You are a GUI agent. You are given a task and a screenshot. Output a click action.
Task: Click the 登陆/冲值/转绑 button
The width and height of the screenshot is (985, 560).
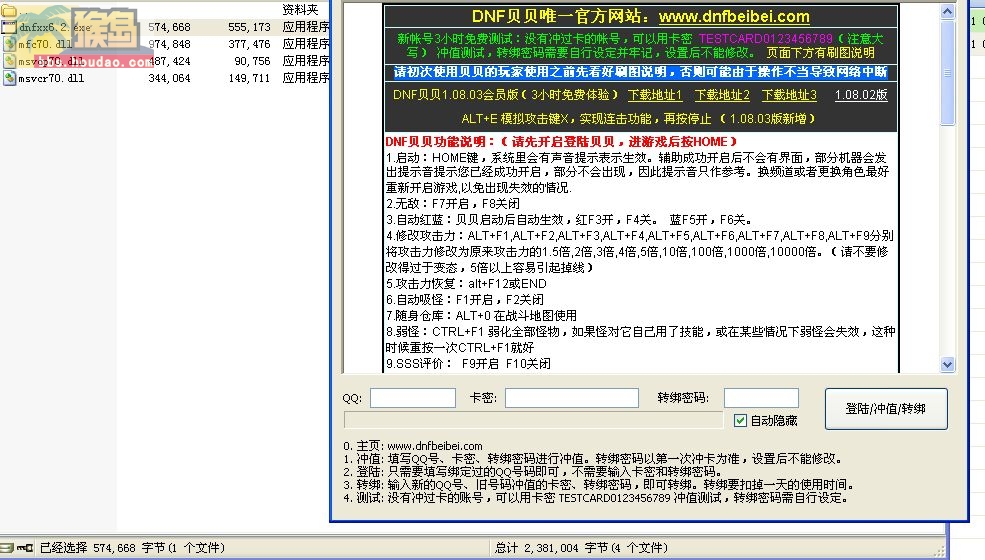pyautogui.click(x=886, y=409)
